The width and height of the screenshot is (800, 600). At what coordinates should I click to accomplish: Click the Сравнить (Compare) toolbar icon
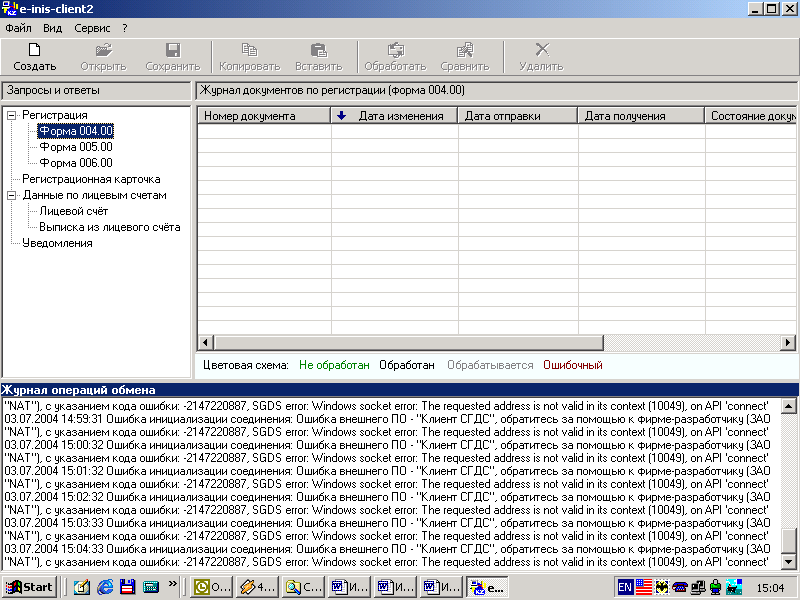point(464,50)
